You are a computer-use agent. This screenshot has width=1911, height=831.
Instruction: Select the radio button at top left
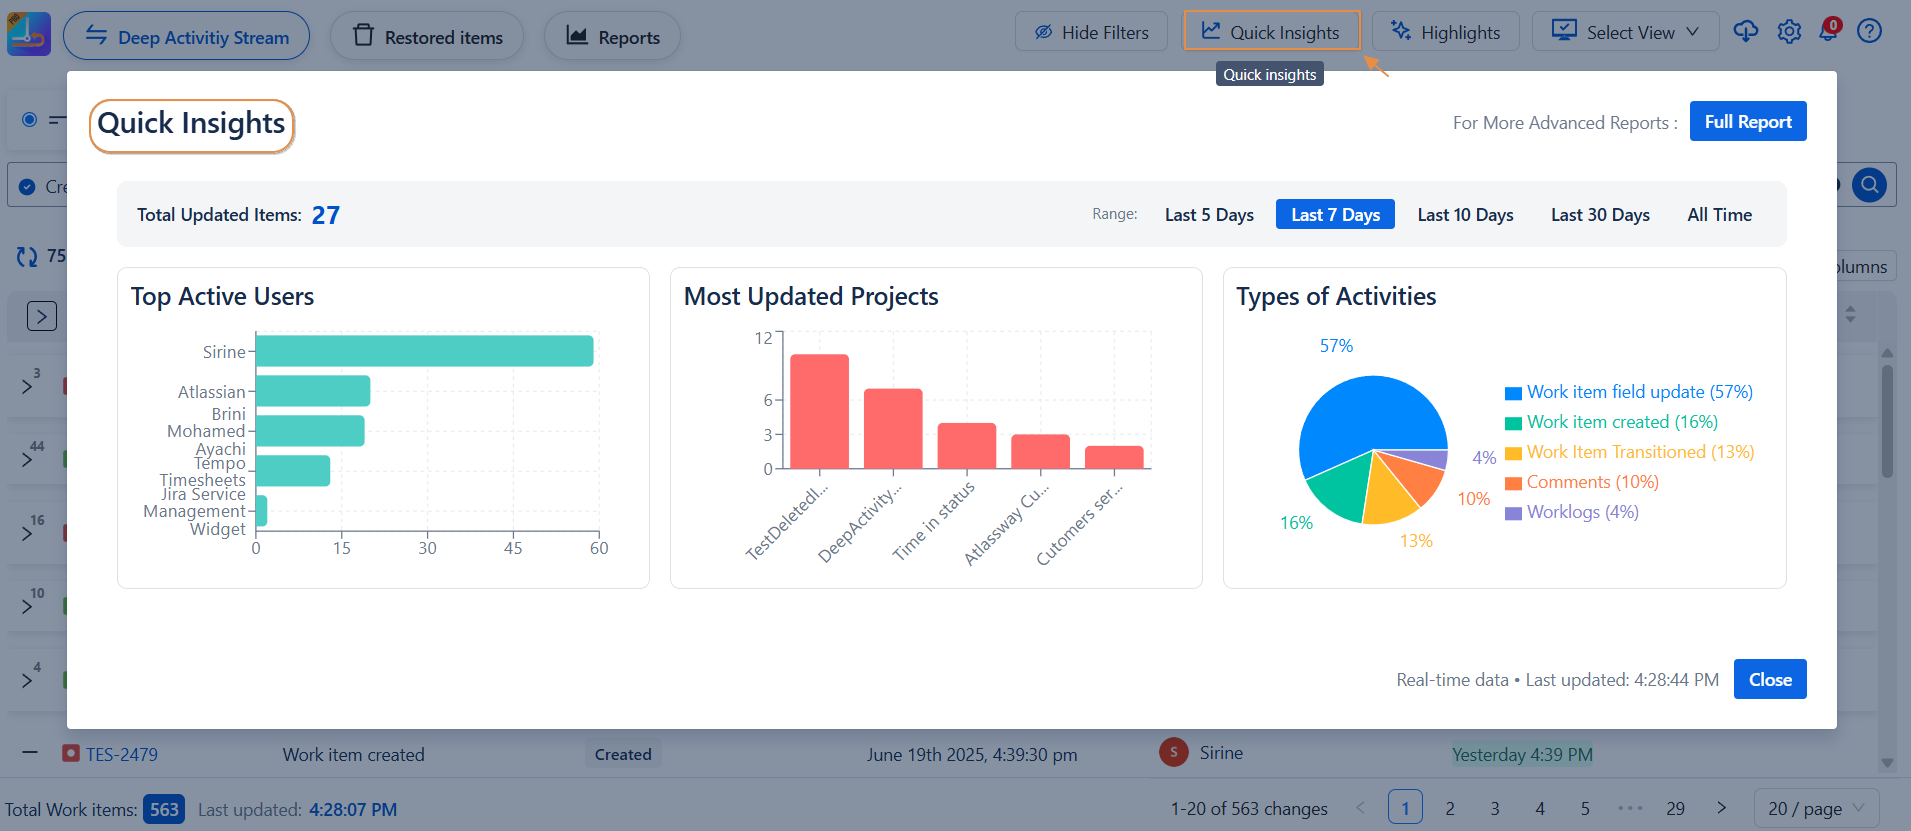[30, 120]
